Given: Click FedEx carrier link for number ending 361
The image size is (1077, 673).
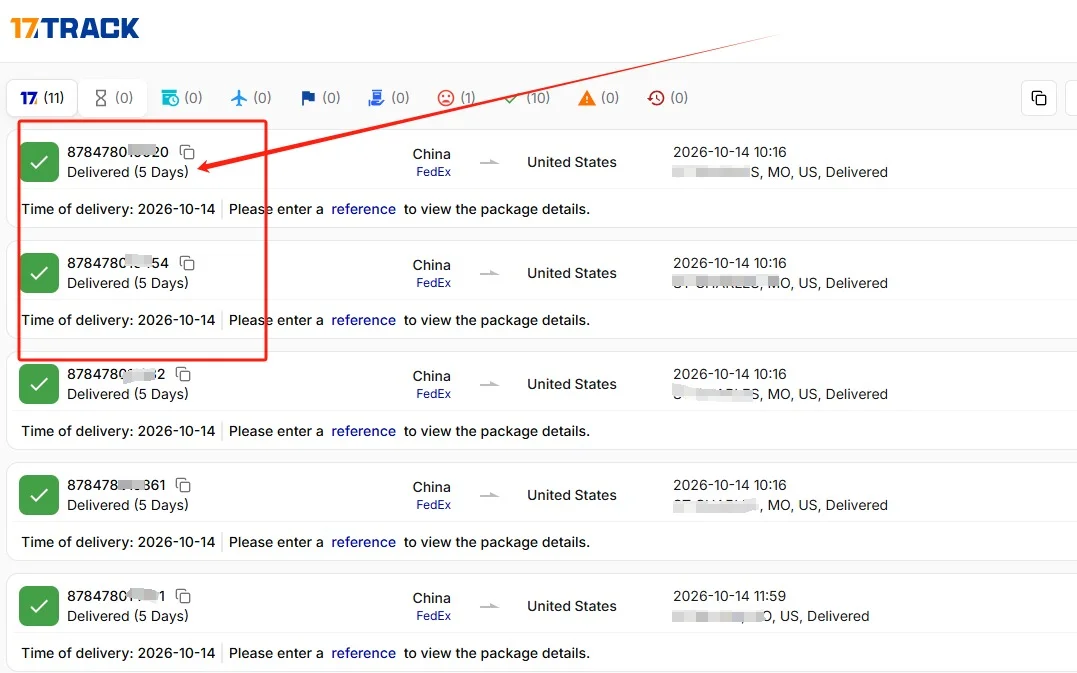Looking at the screenshot, I should point(433,505).
